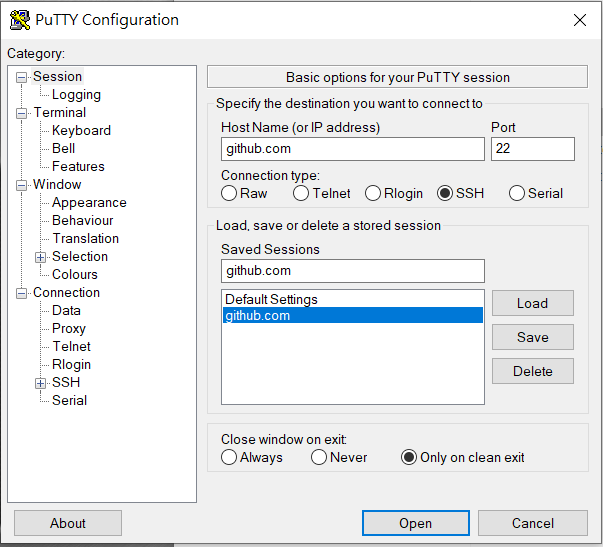Image resolution: width=603 pixels, height=547 pixels.
Task: Open the Connection category
Action: (67, 292)
